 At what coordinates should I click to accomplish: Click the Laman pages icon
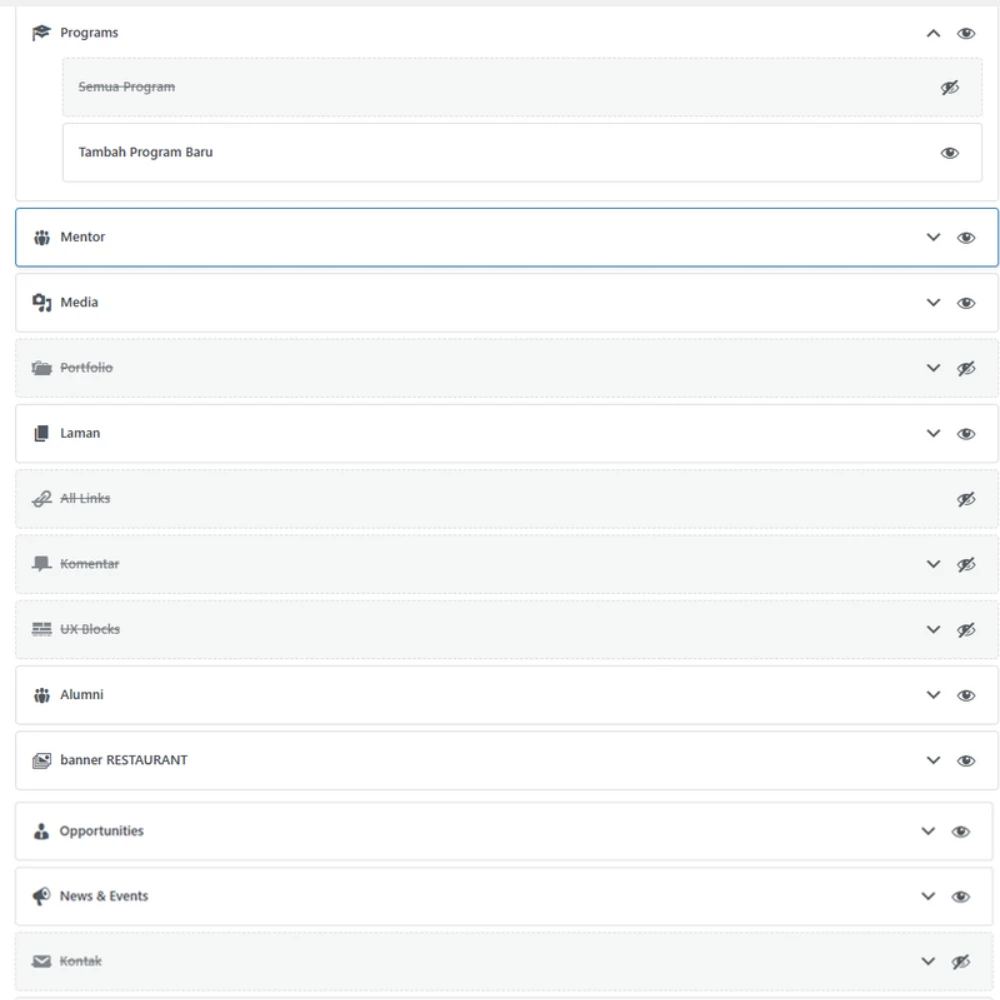(x=41, y=434)
